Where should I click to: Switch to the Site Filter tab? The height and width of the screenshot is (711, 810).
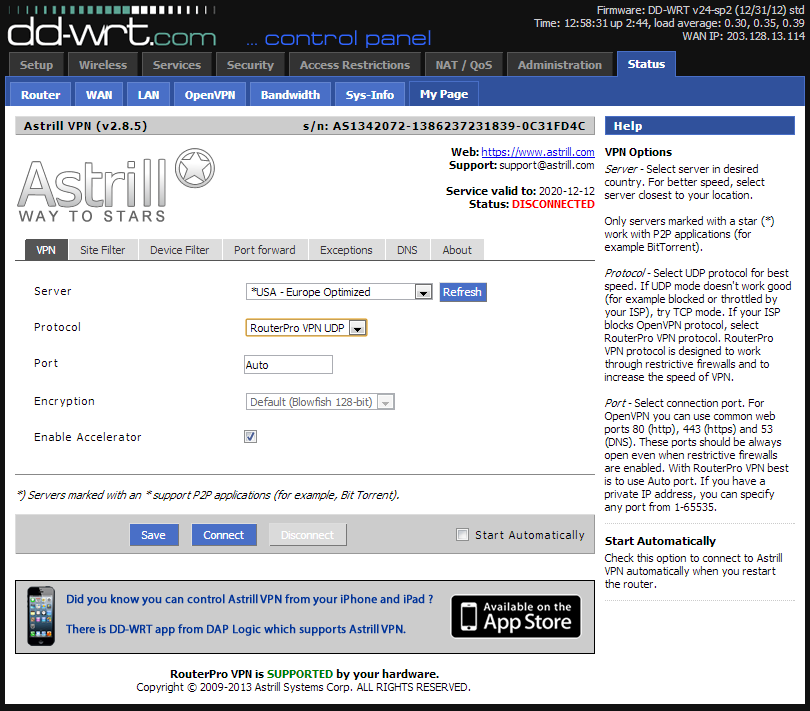click(x=103, y=250)
